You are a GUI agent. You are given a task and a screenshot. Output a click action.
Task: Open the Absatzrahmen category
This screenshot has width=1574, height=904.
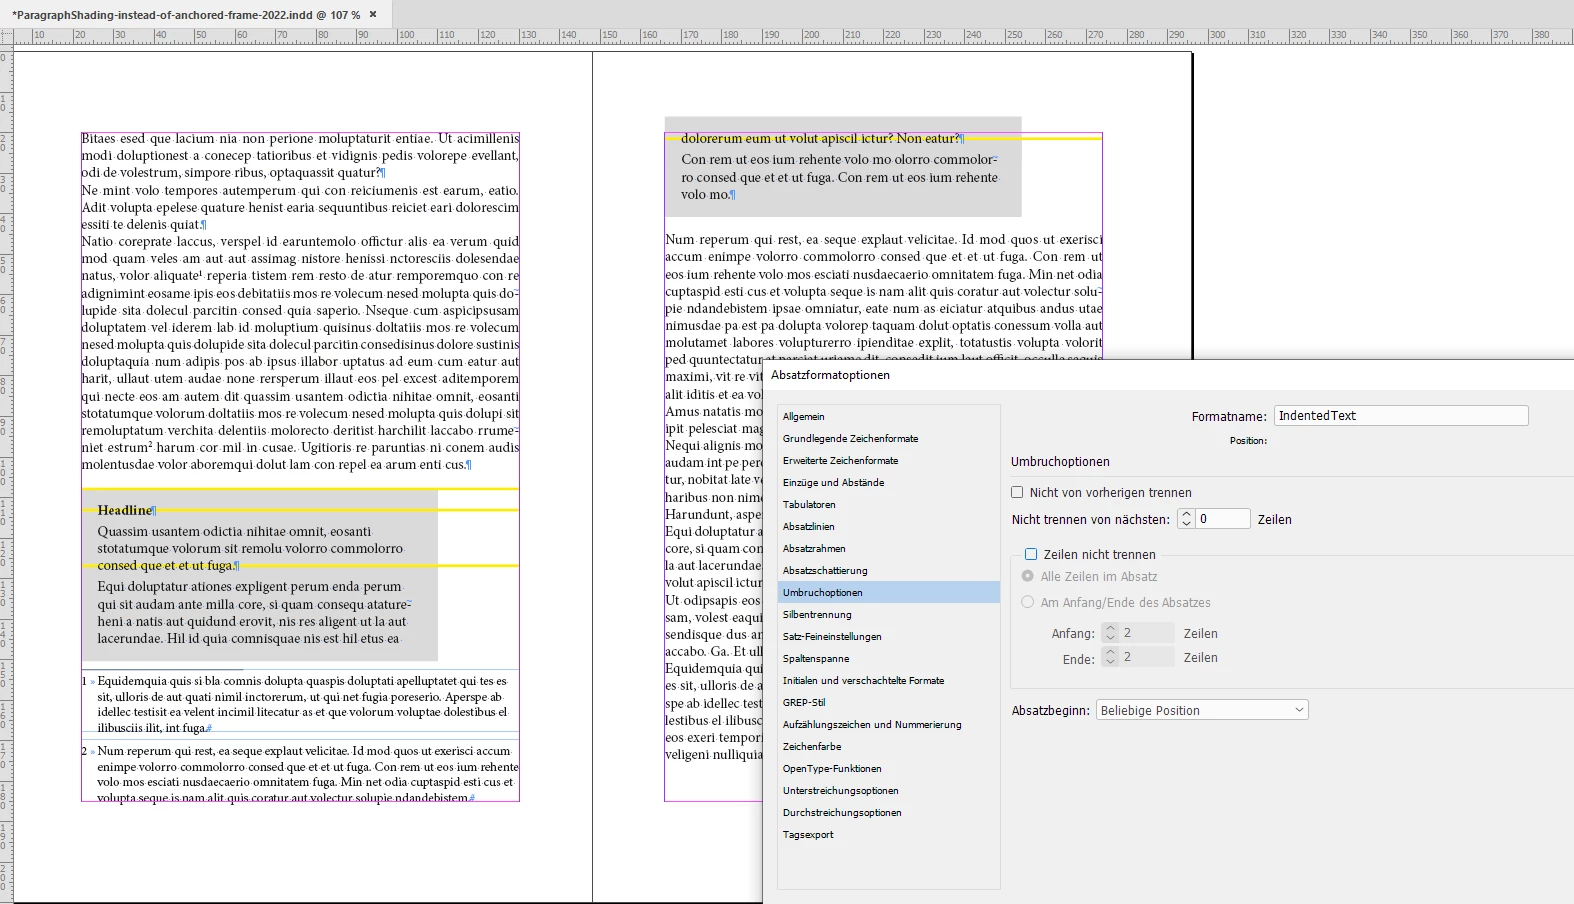(x=888, y=548)
